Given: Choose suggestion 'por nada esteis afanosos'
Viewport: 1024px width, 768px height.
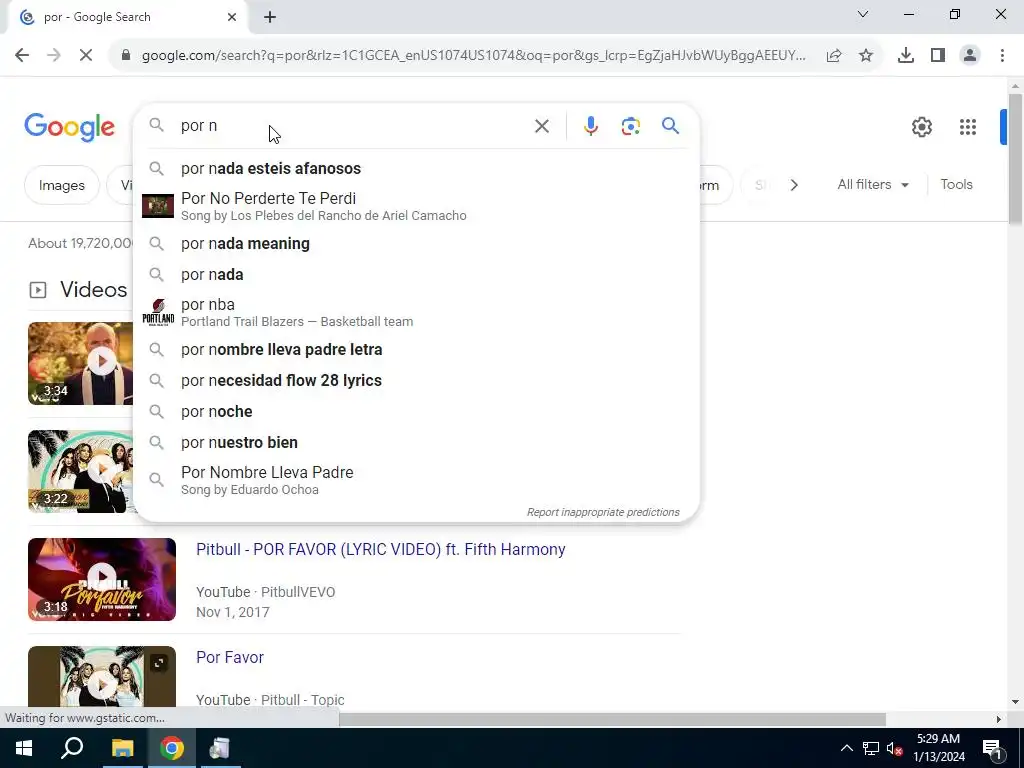Looking at the screenshot, I should click(x=416, y=168).
